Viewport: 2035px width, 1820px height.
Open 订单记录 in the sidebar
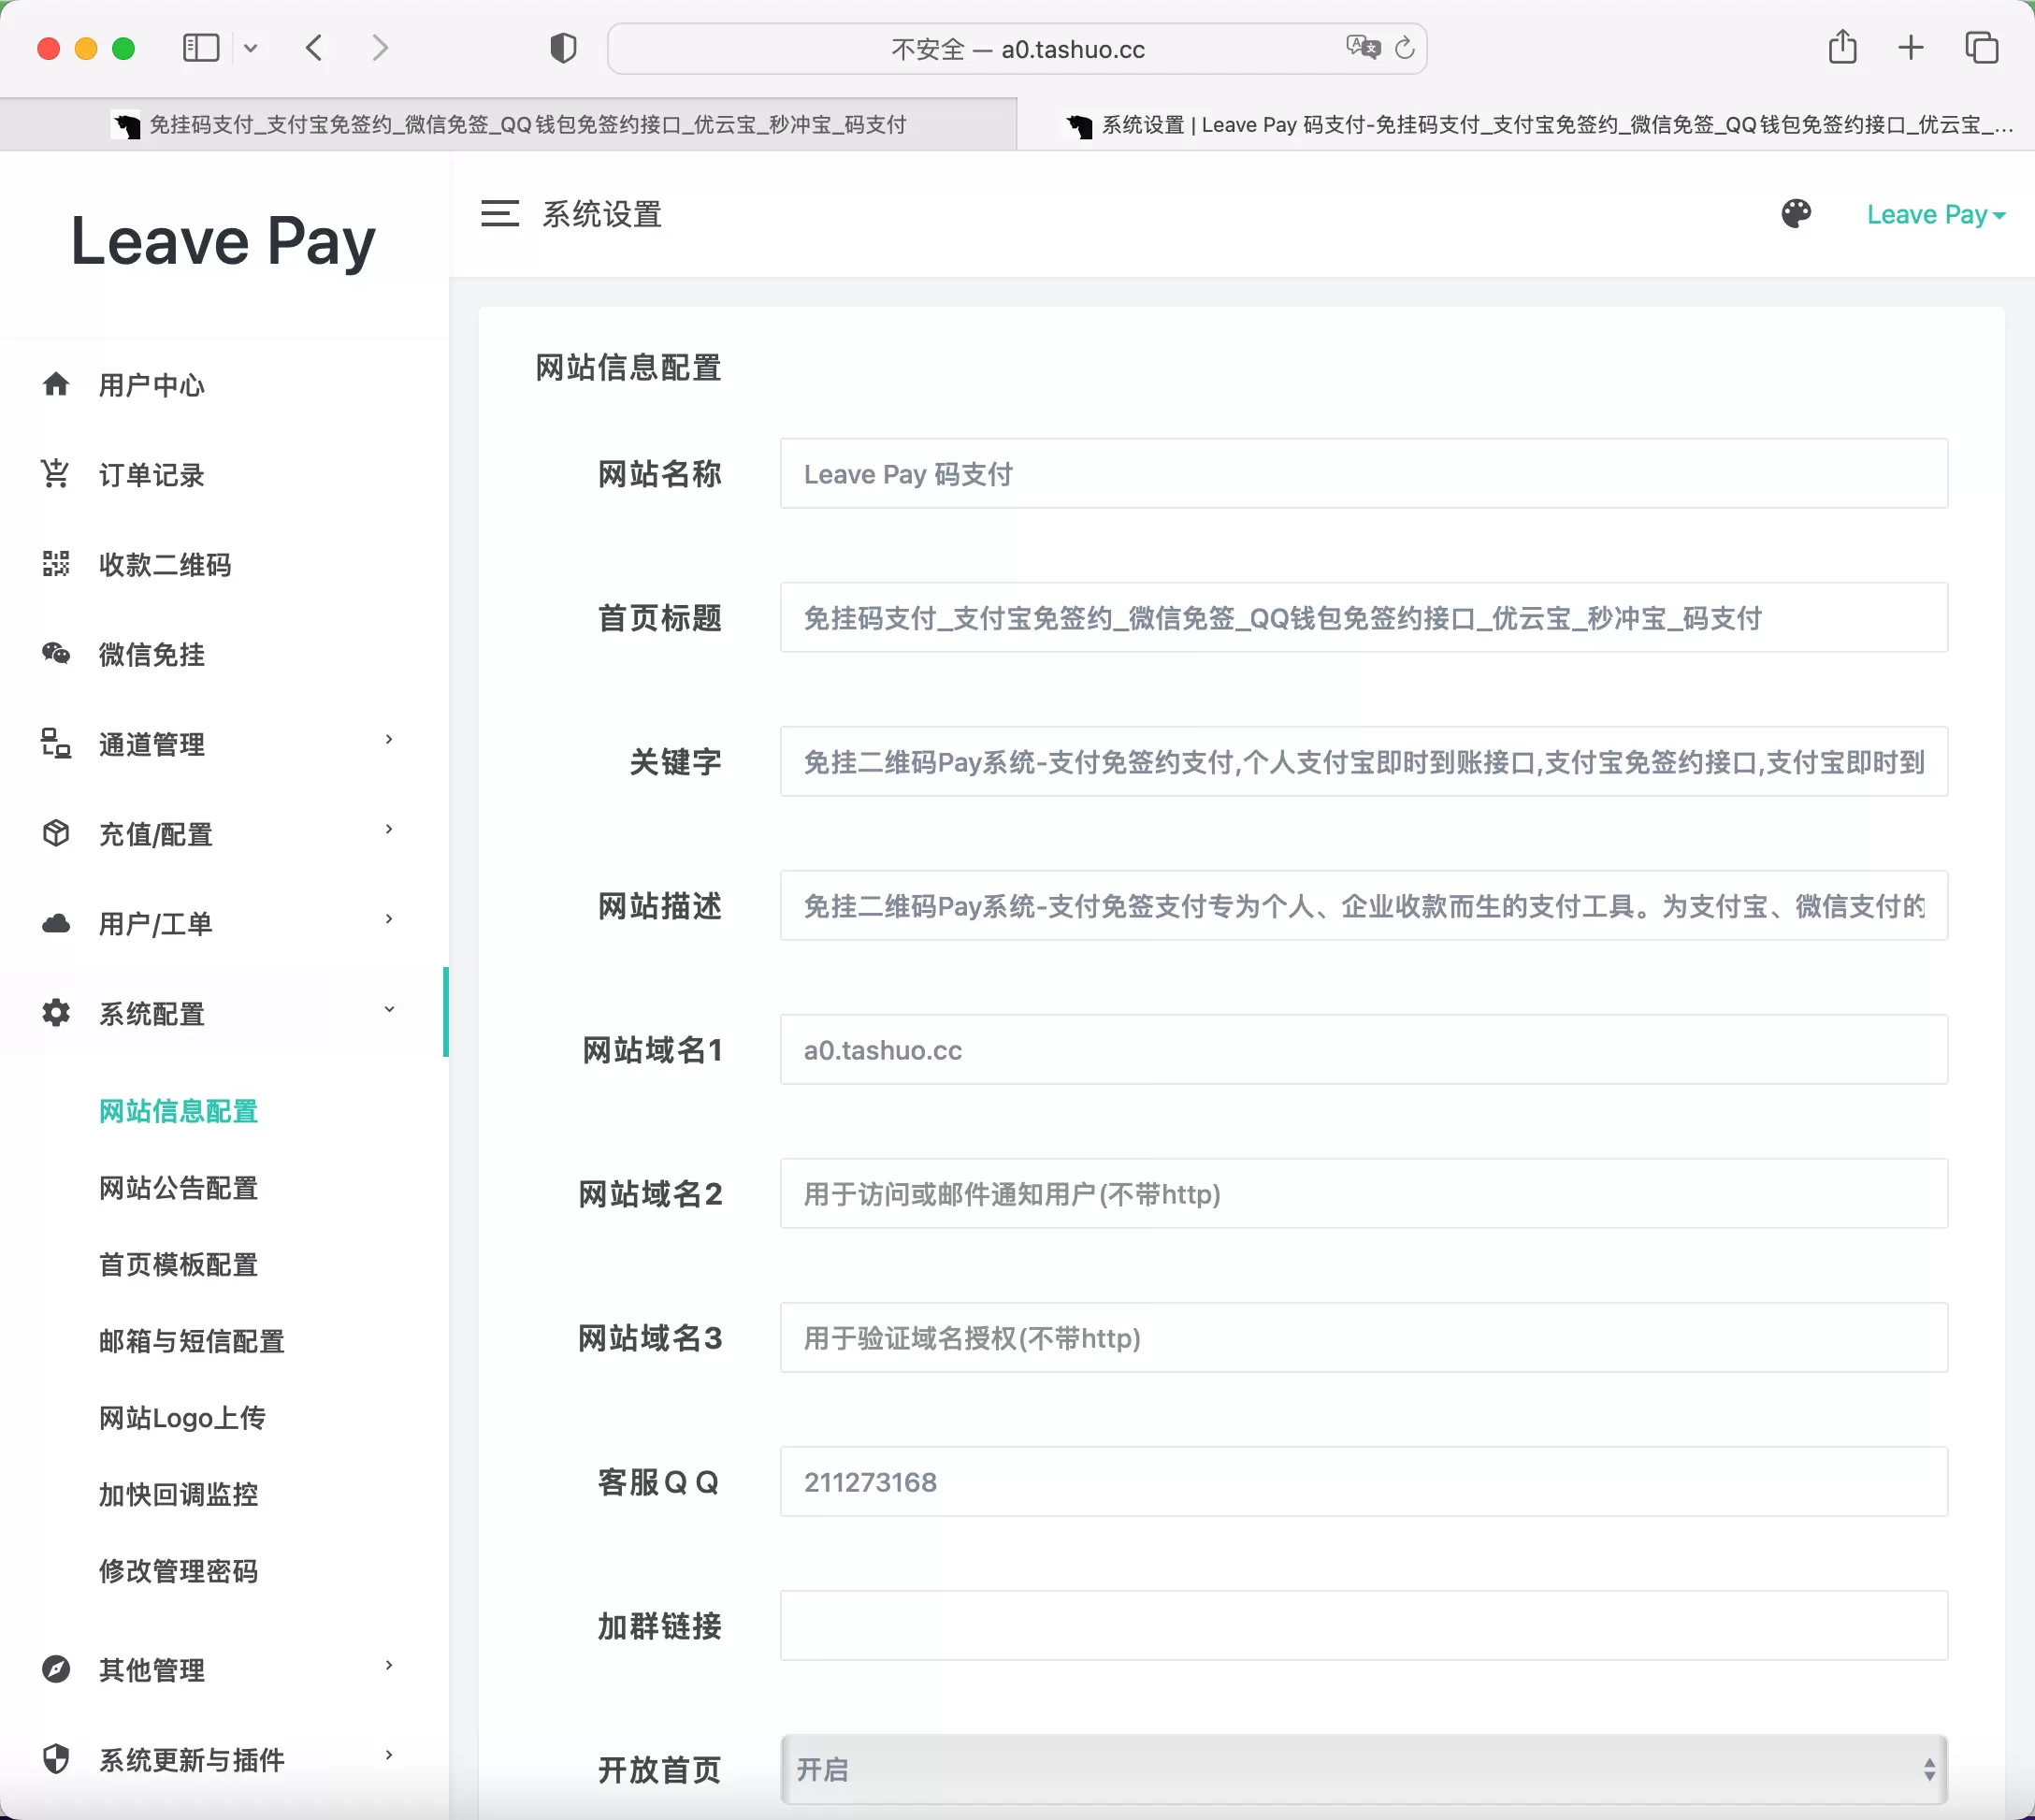tap(151, 475)
